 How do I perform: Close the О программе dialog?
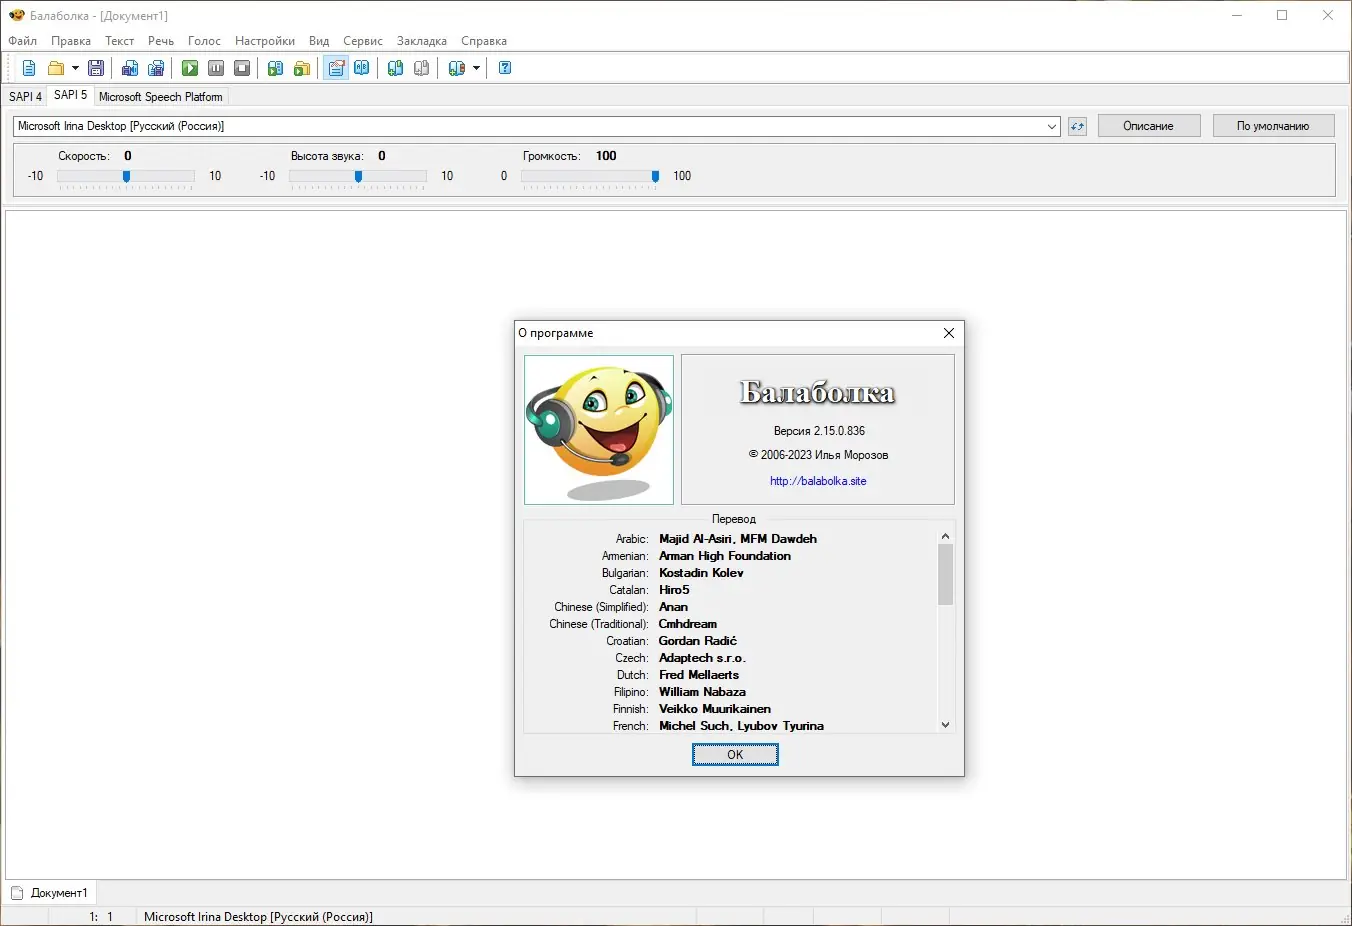[949, 333]
